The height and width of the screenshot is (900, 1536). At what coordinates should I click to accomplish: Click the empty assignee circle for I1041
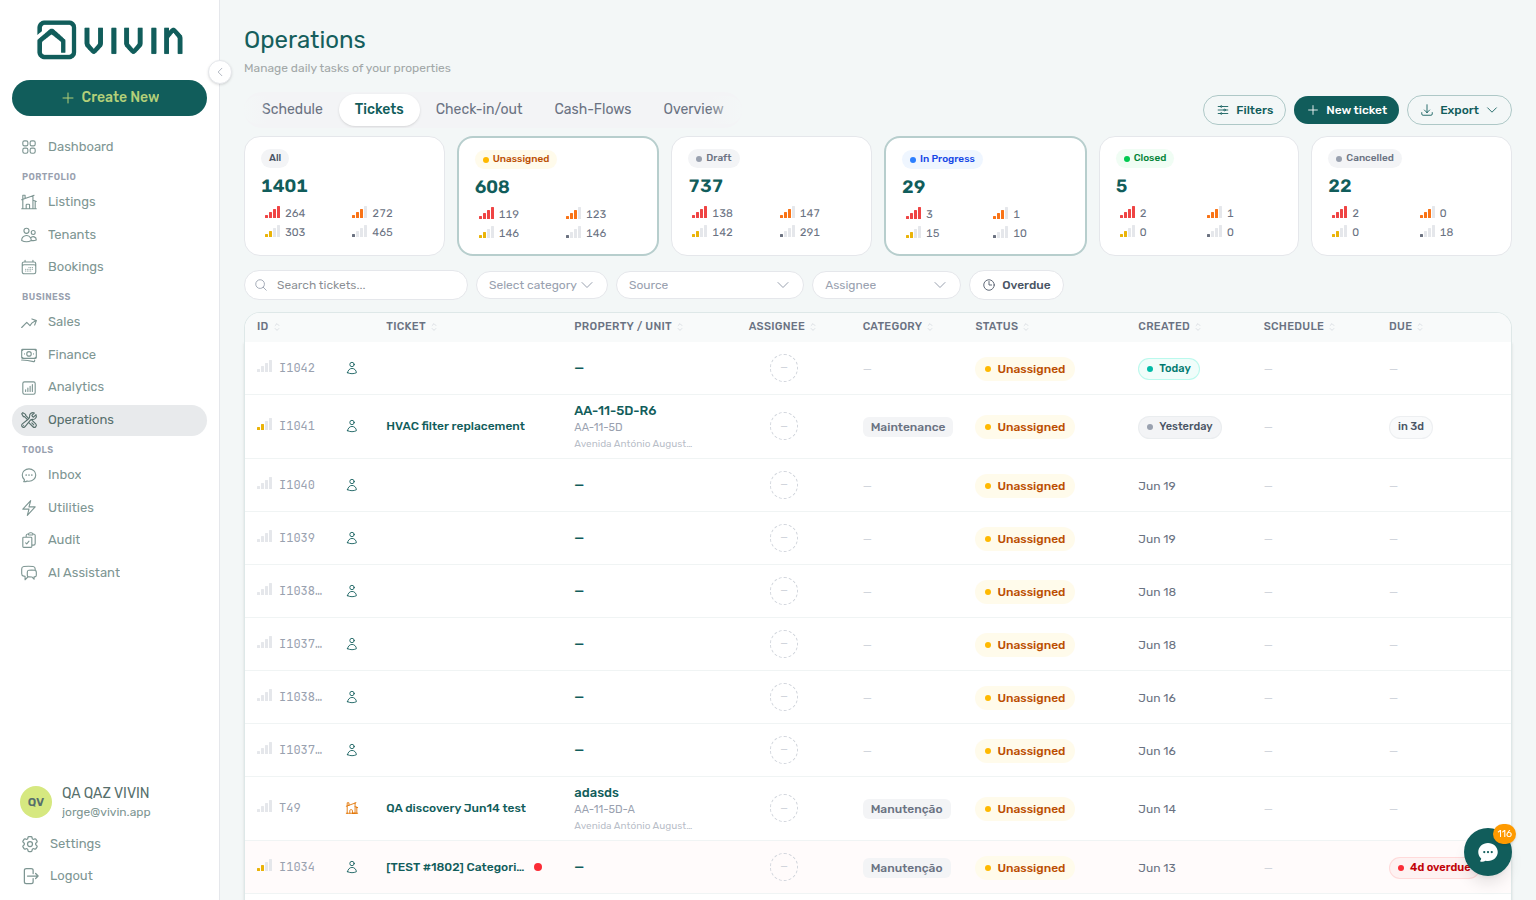click(783, 427)
